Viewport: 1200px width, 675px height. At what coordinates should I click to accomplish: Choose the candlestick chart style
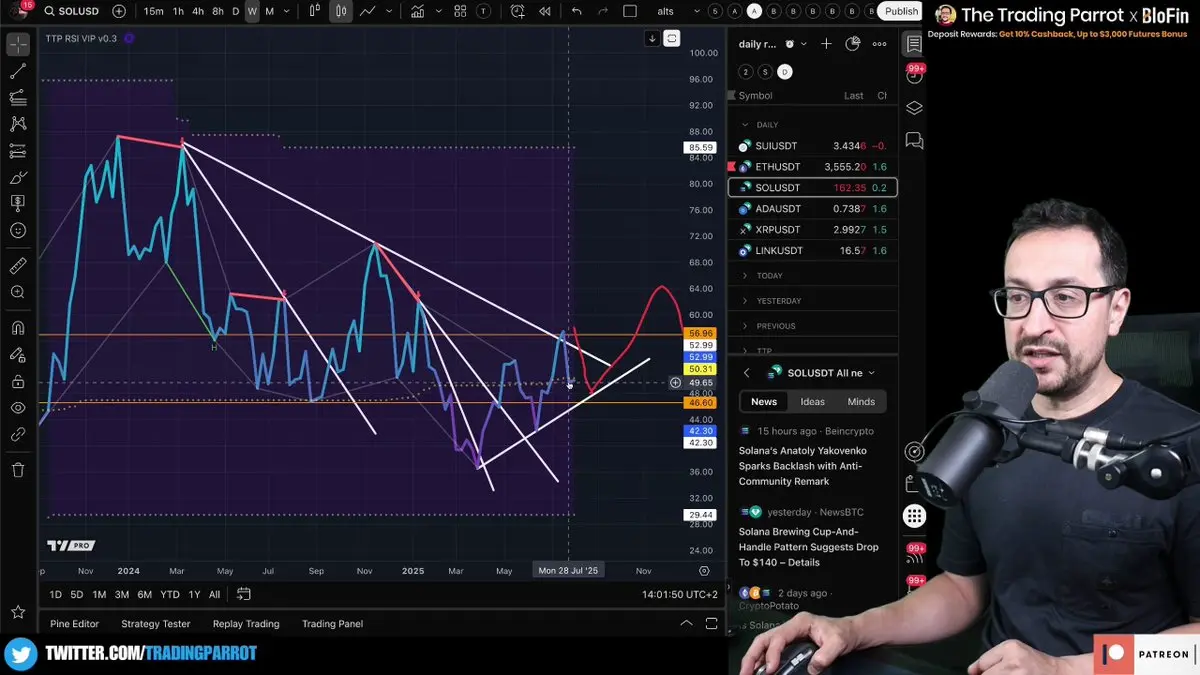[x=341, y=11]
